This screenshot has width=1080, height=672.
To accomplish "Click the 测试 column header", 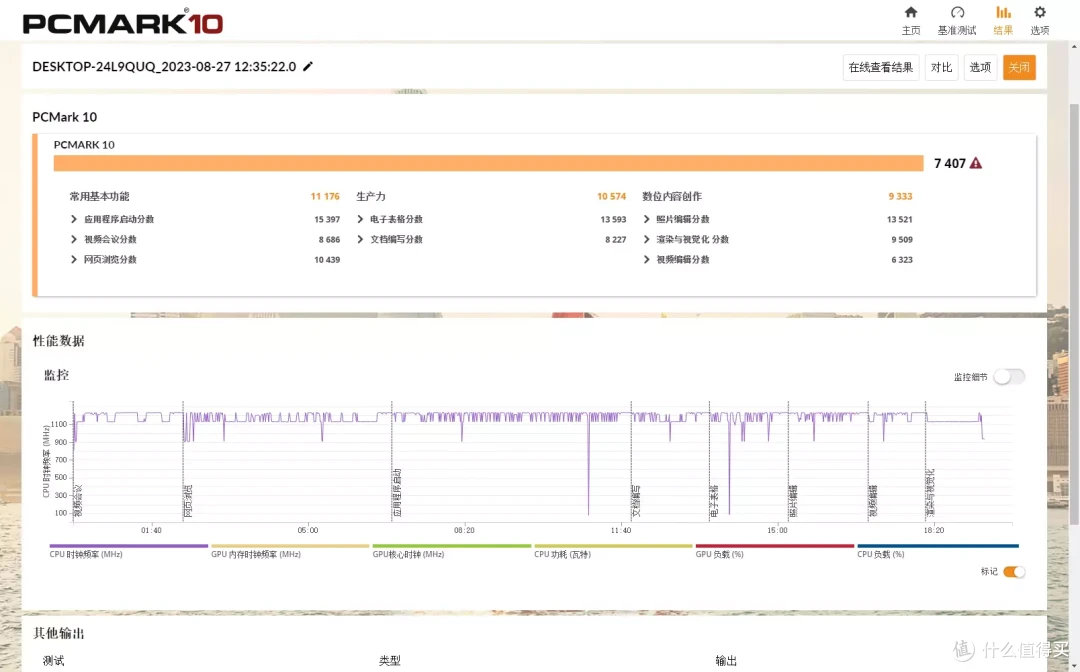I will click(x=53, y=661).
